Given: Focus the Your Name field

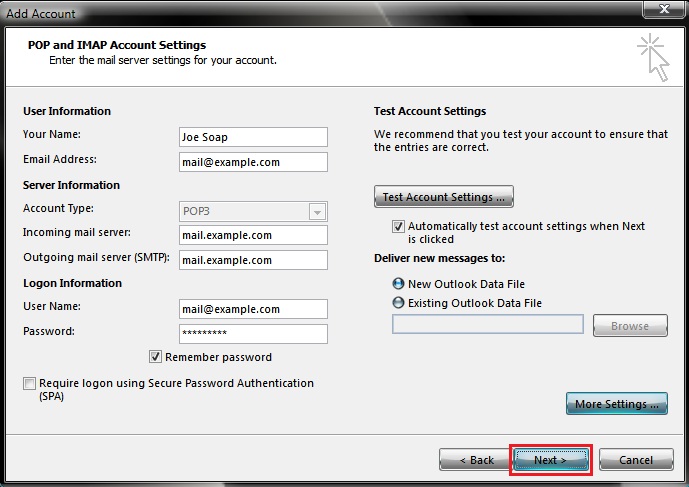Looking at the screenshot, I should [x=253, y=137].
